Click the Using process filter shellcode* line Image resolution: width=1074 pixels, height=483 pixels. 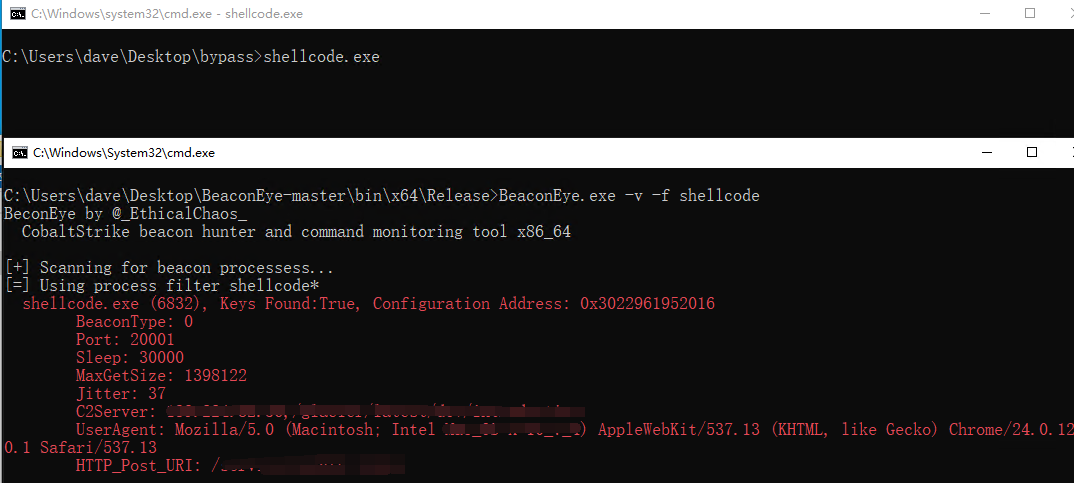pyautogui.click(x=162, y=285)
